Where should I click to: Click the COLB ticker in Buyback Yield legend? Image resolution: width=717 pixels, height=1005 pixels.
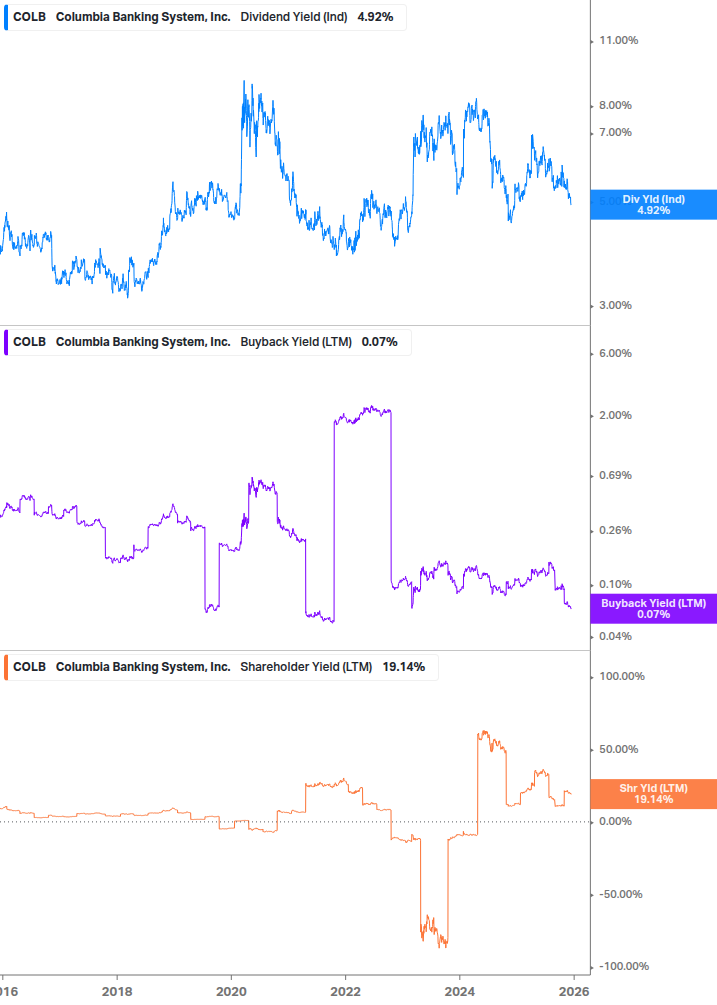[29, 342]
